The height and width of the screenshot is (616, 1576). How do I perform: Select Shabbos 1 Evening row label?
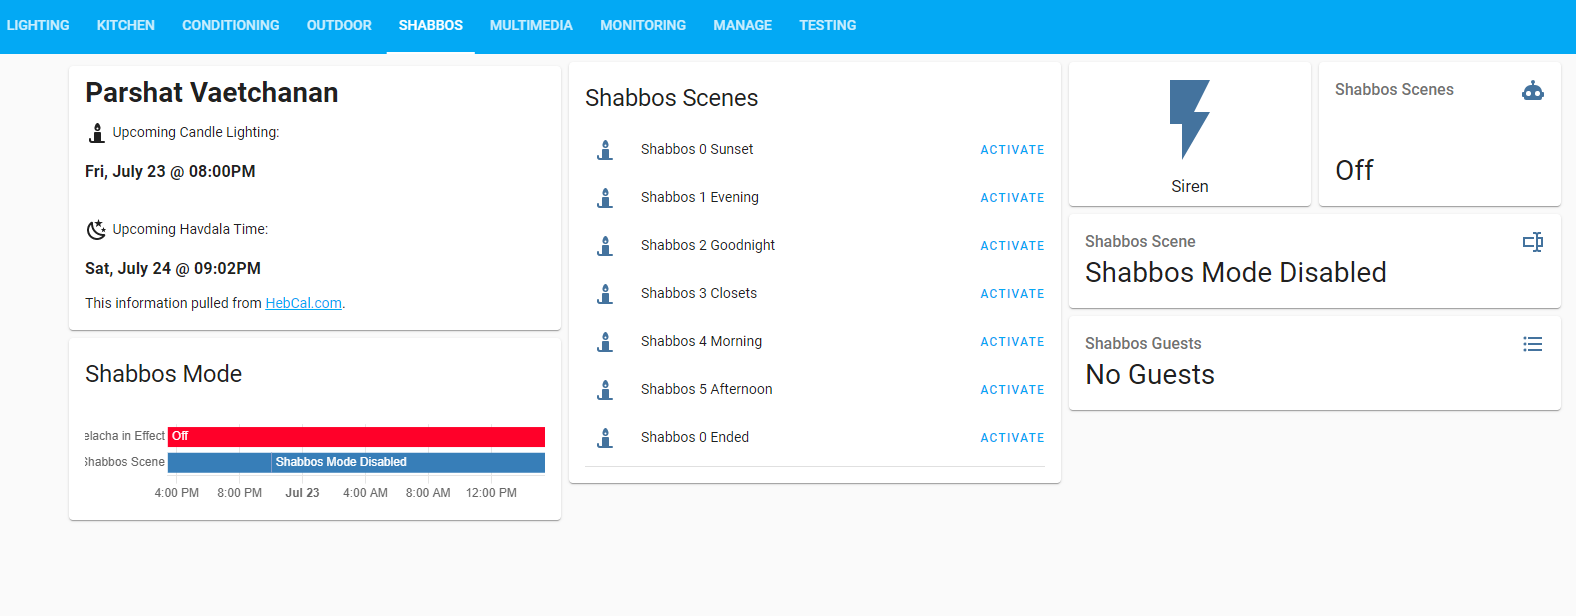click(700, 197)
